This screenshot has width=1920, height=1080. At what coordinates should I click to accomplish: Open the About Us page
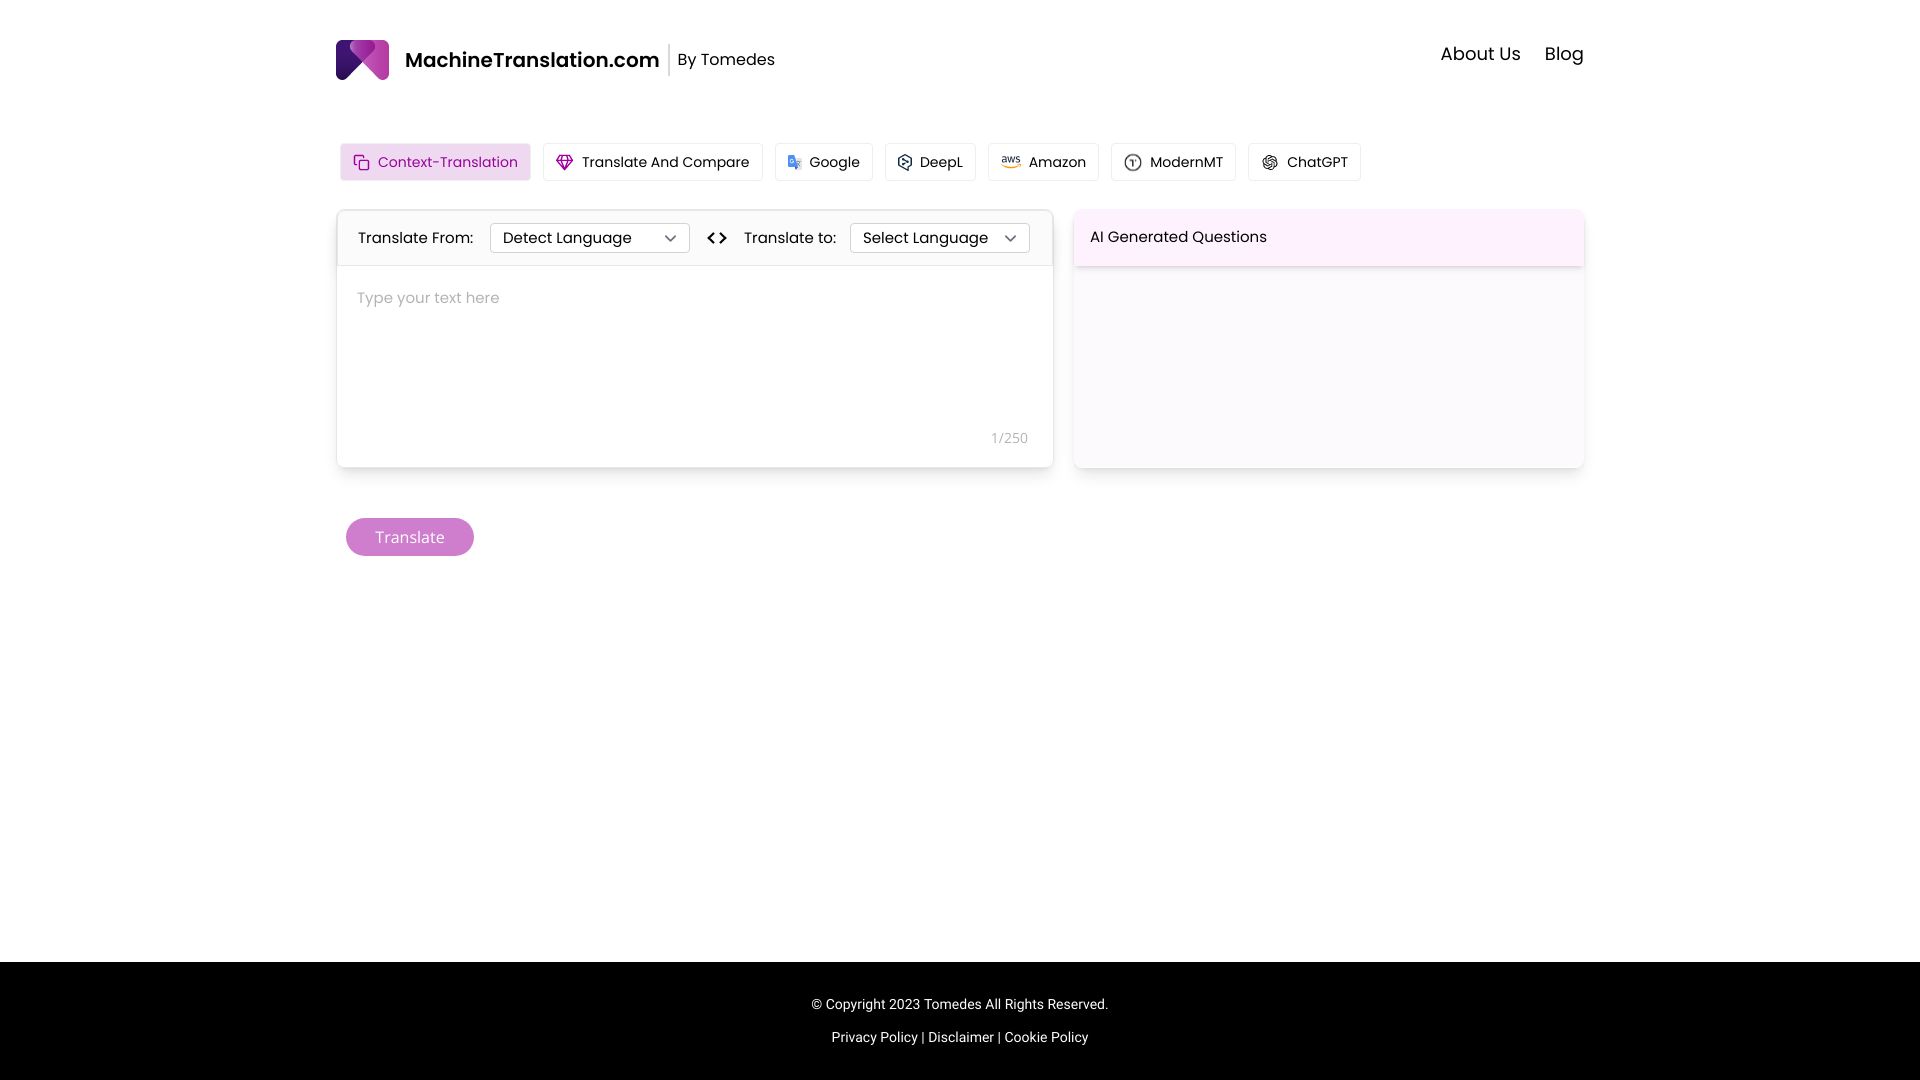[x=1480, y=54]
